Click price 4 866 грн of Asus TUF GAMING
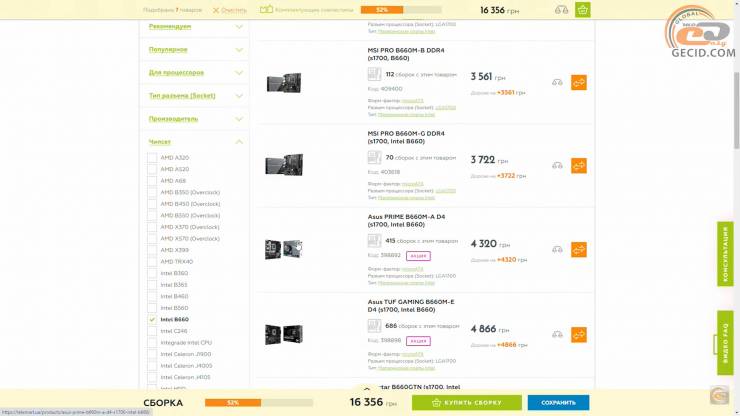Screen dimensions: 740x416 pyautogui.click(x=489, y=329)
